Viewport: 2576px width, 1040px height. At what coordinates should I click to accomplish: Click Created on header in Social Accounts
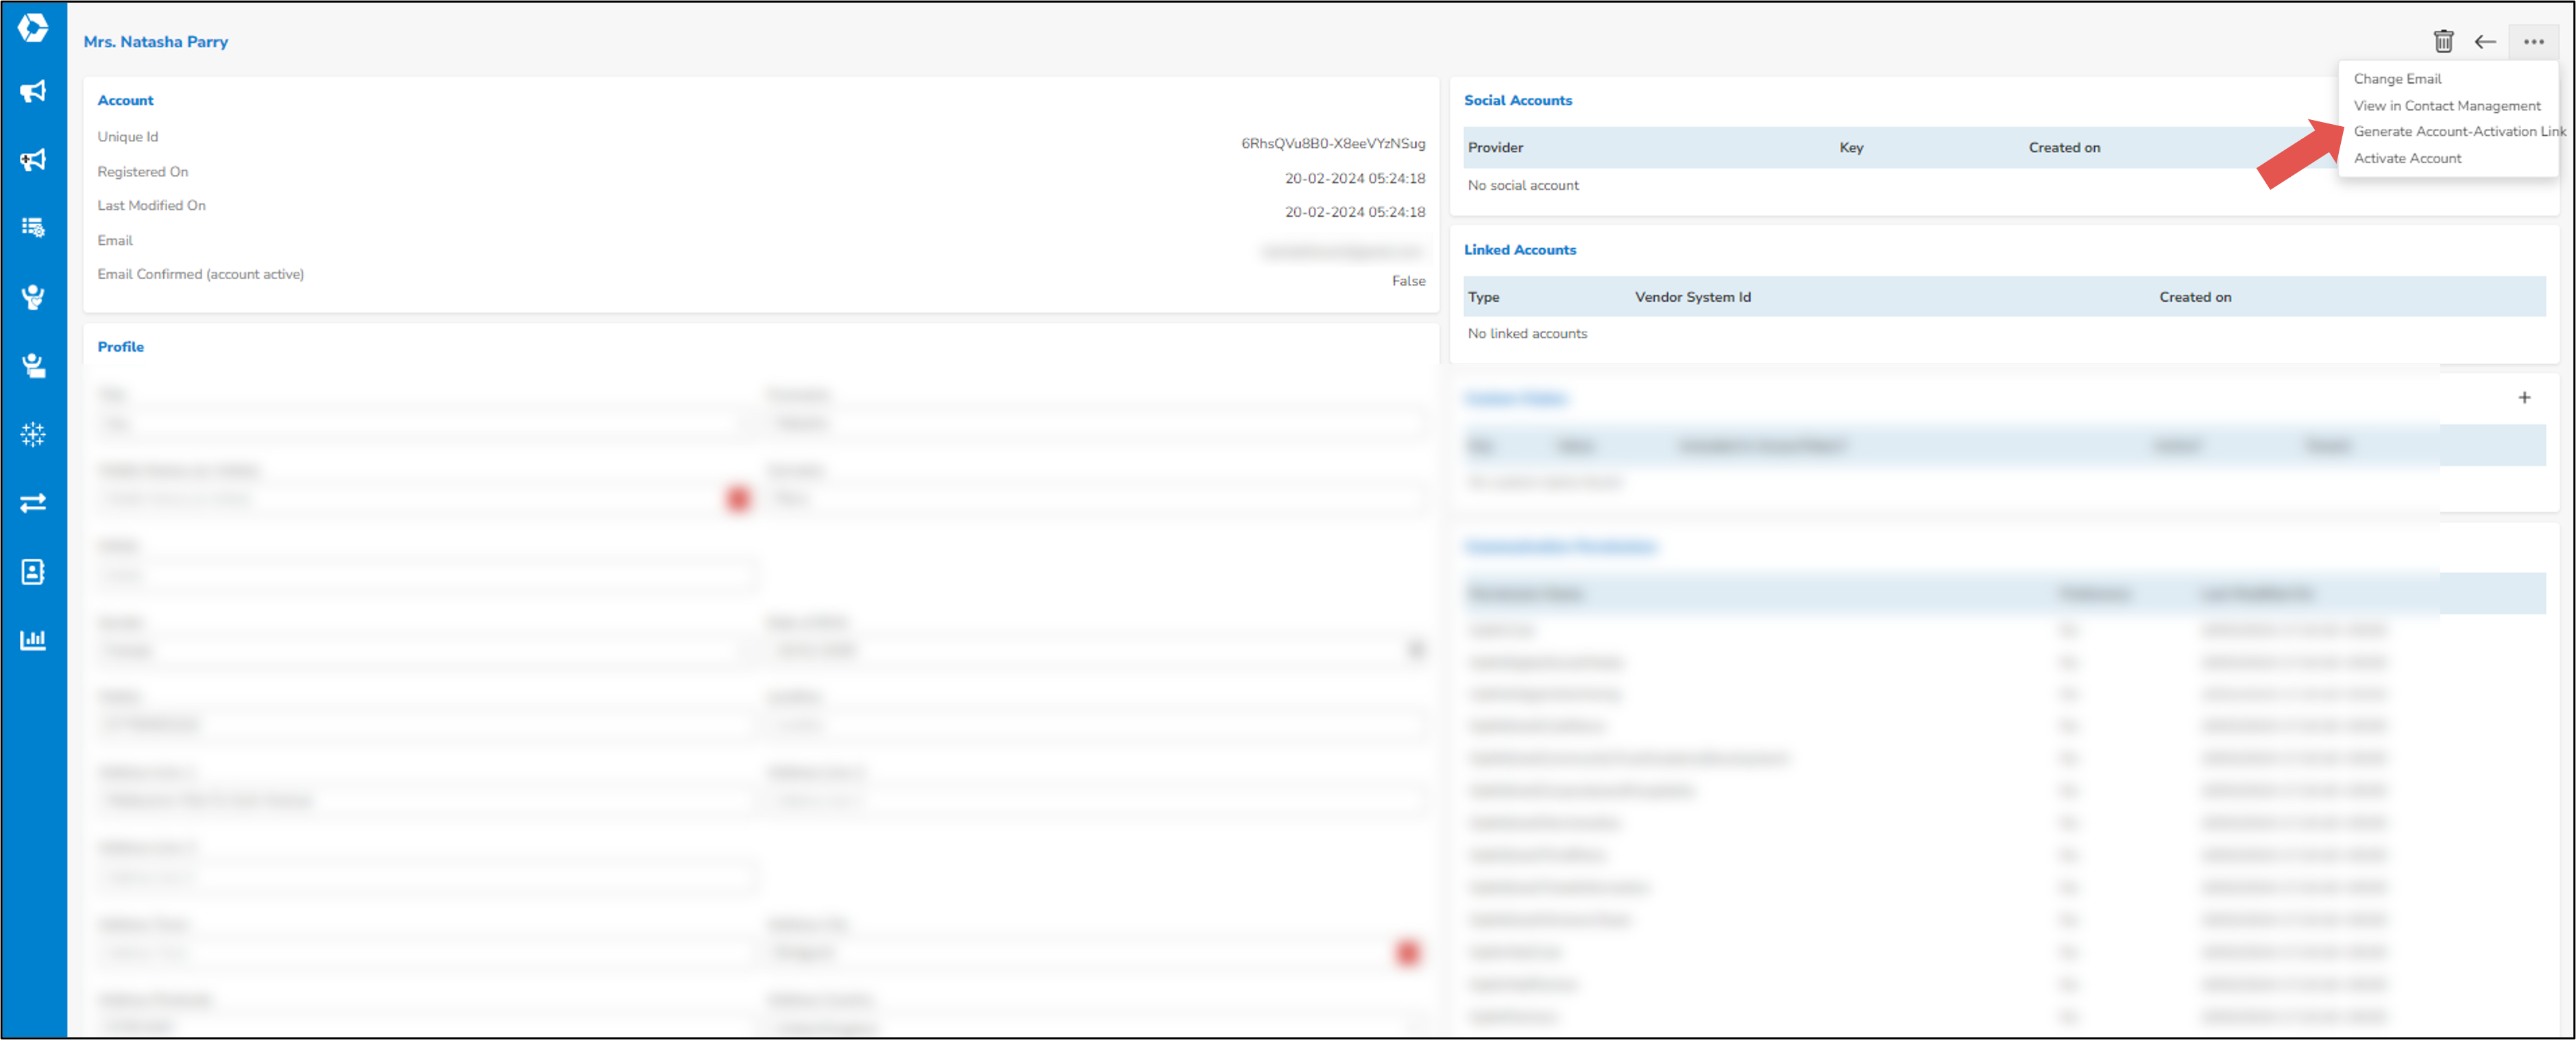[x=2064, y=147]
